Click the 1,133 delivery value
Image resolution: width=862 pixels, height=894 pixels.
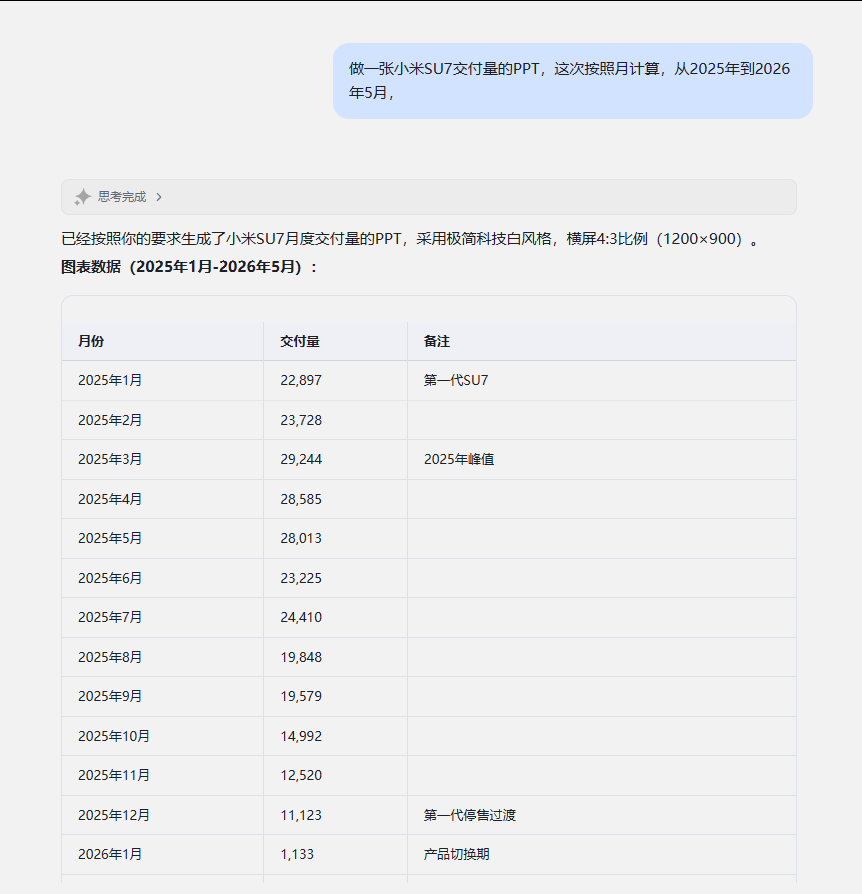tap(297, 854)
